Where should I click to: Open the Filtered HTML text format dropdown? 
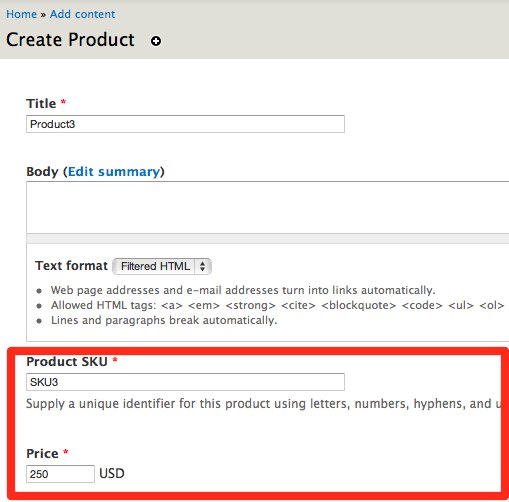pyautogui.click(x=162, y=266)
